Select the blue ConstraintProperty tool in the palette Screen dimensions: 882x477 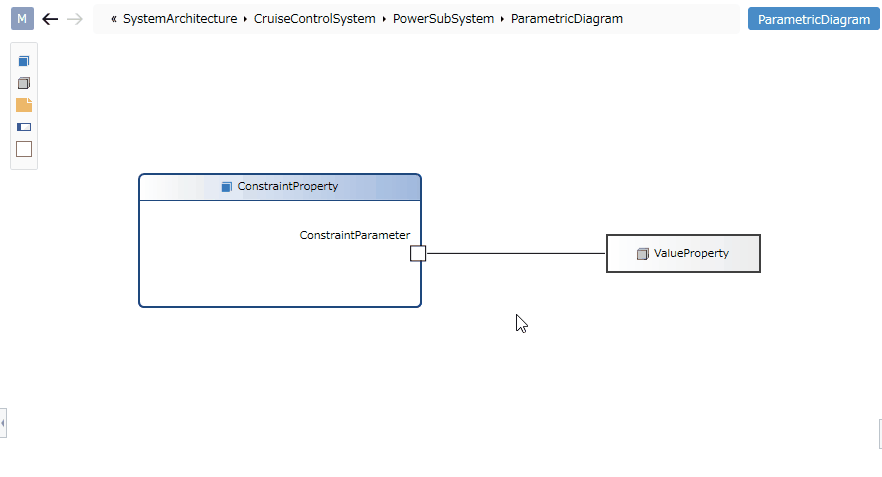pyautogui.click(x=24, y=61)
